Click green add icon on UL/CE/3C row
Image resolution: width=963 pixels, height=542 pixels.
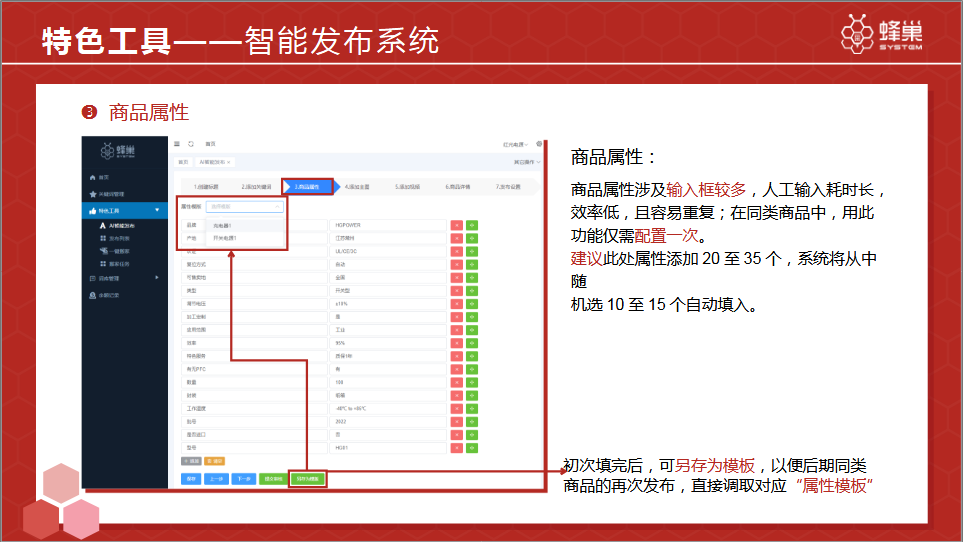pyautogui.click(x=472, y=251)
